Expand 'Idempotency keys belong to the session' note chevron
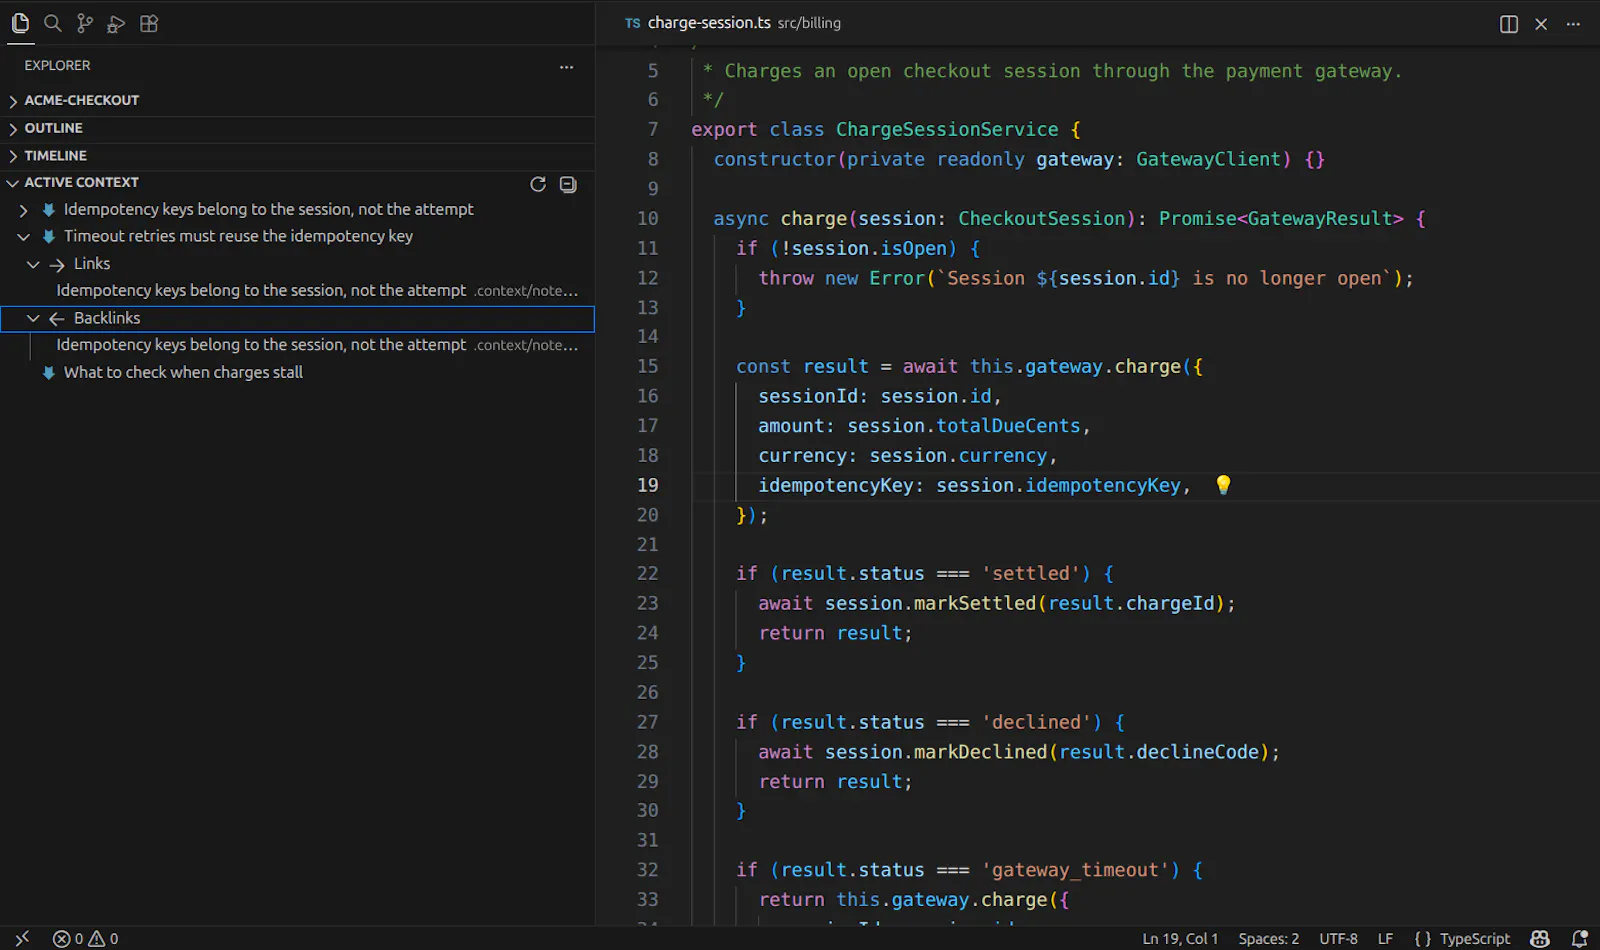Viewport: 1600px width, 950px height. (x=24, y=210)
